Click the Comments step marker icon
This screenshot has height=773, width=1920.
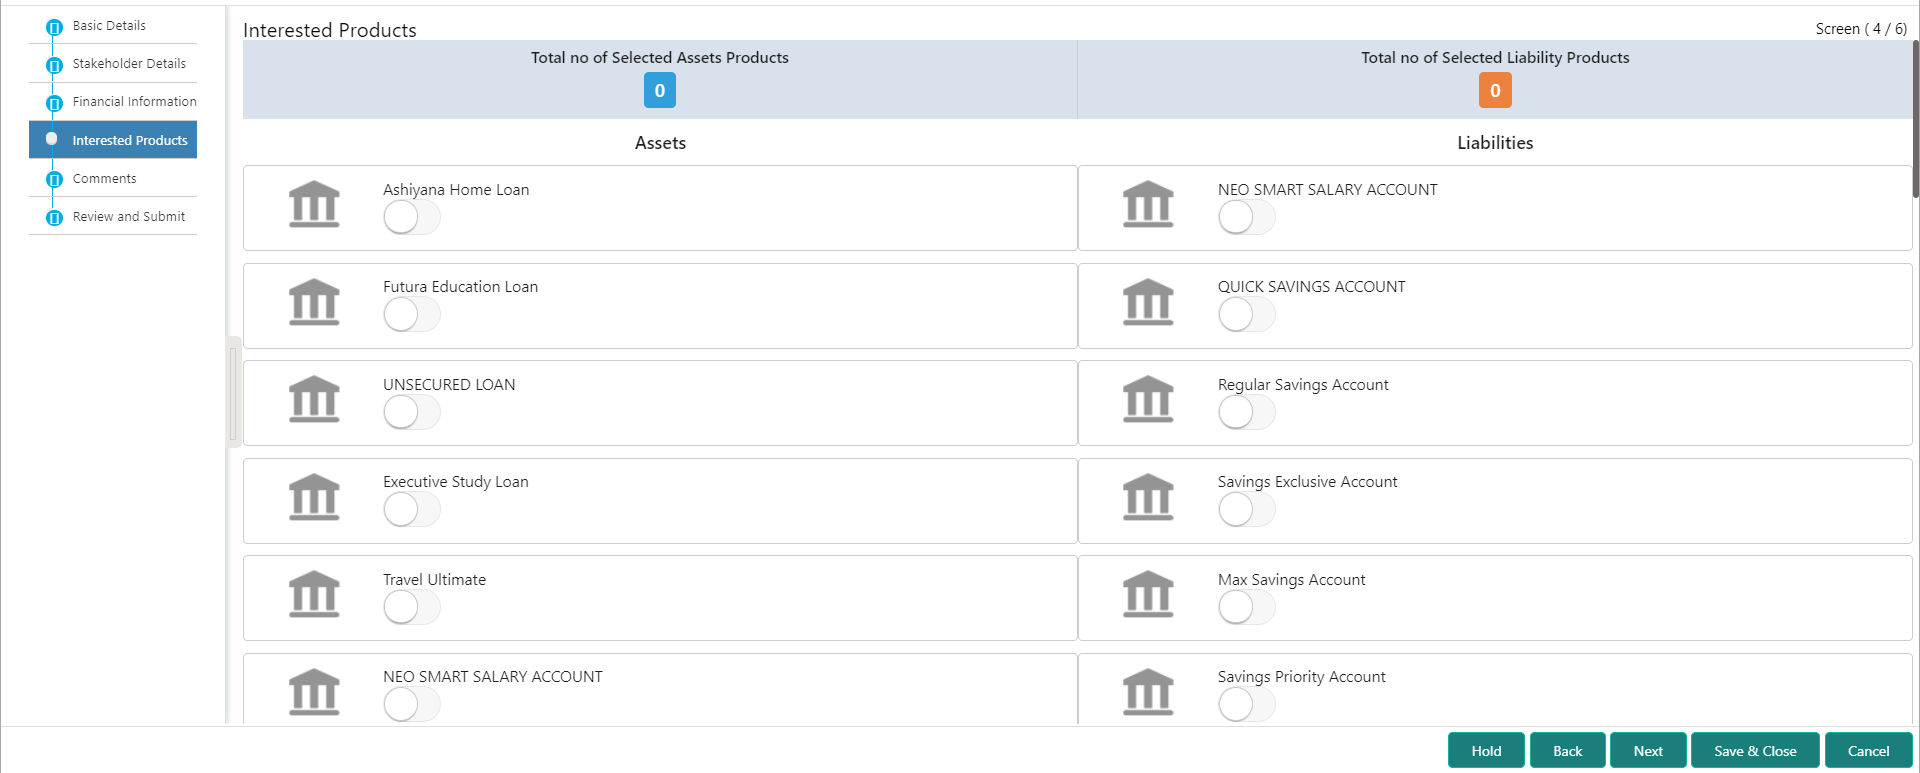coord(54,180)
